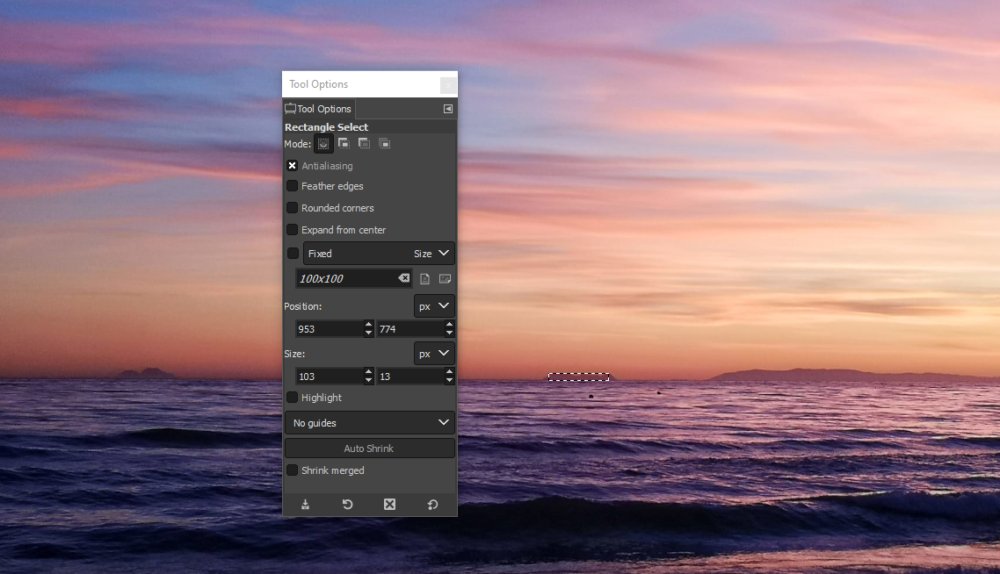Reset tool options to default values
Image resolution: width=1000 pixels, height=574 pixels.
[x=432, y=504]
